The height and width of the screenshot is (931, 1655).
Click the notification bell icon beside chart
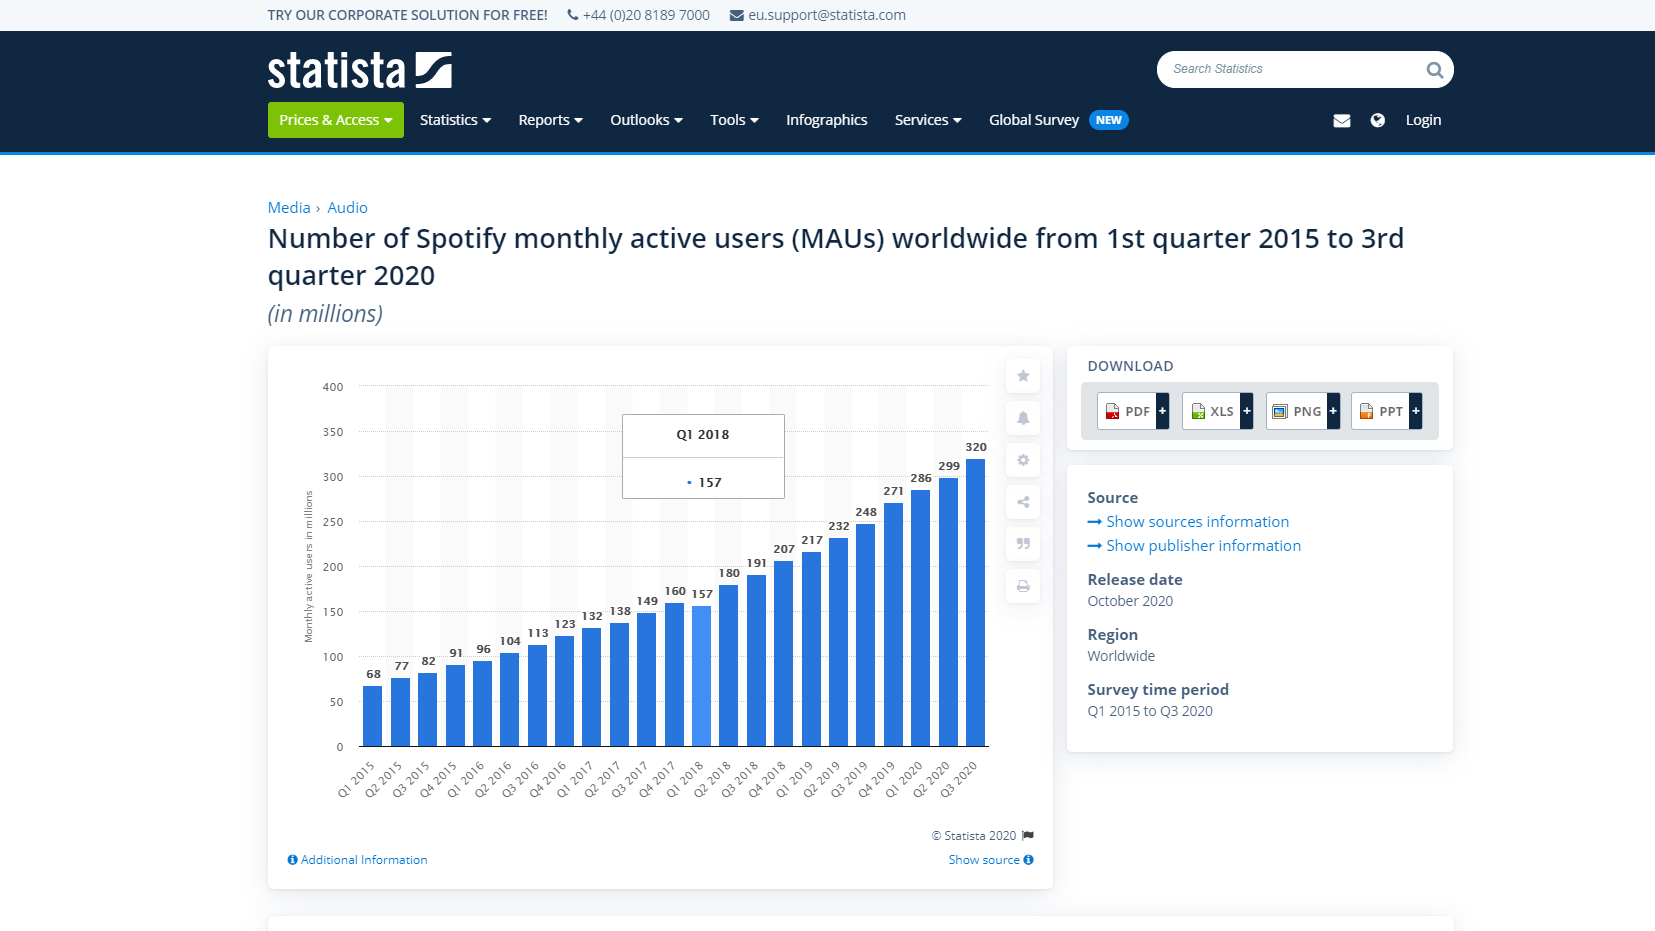coord(1022,418)
